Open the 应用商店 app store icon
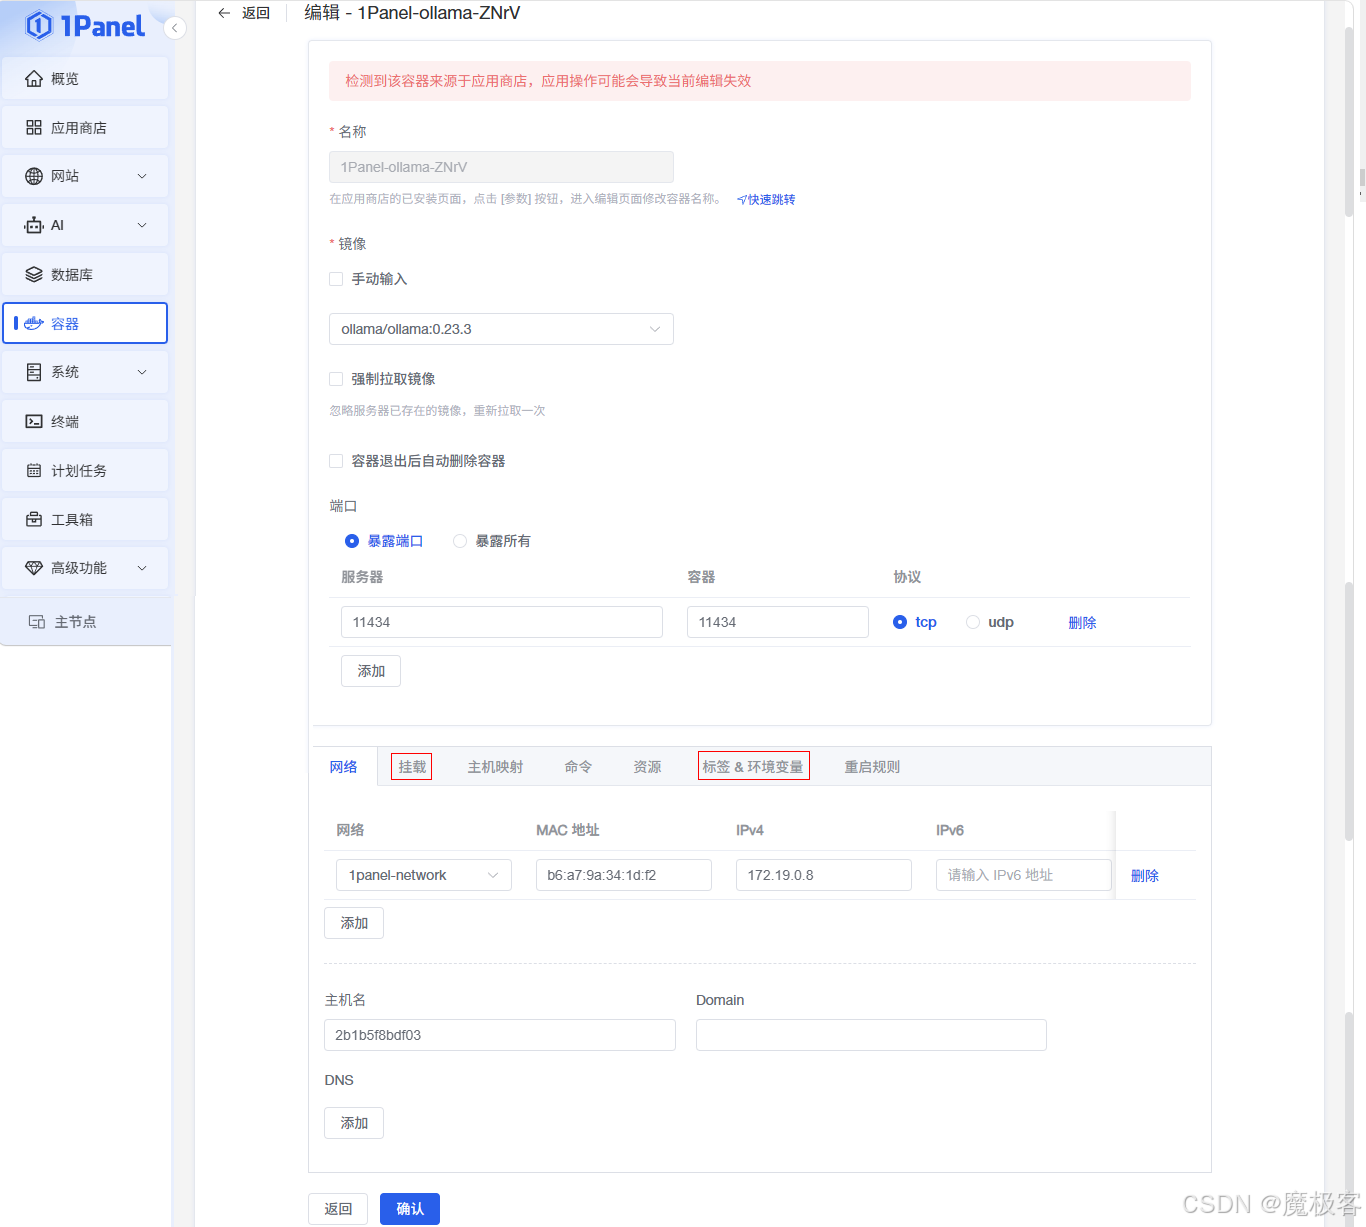The image size is (1366, 1227). point(34,128)
